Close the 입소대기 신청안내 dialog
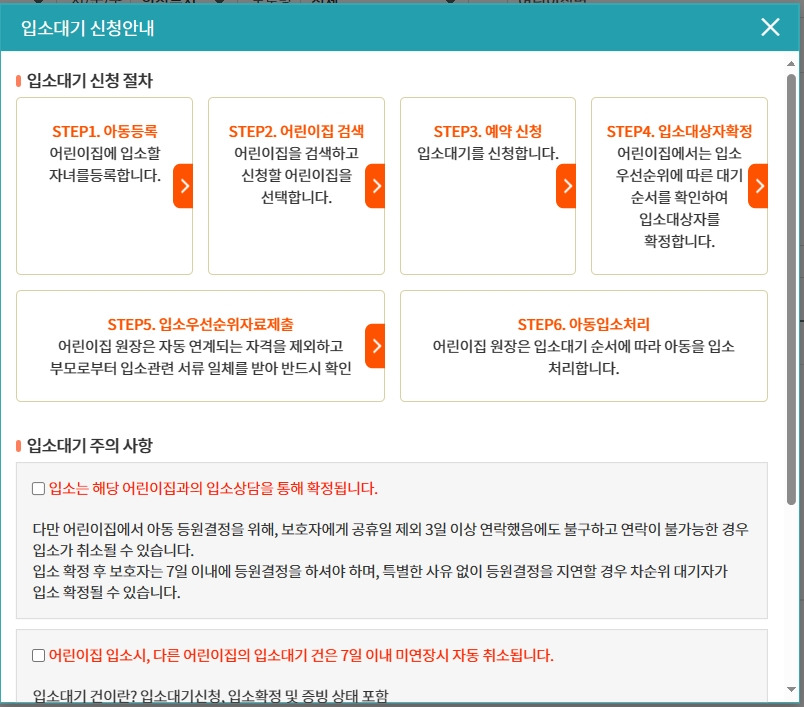 770,27
